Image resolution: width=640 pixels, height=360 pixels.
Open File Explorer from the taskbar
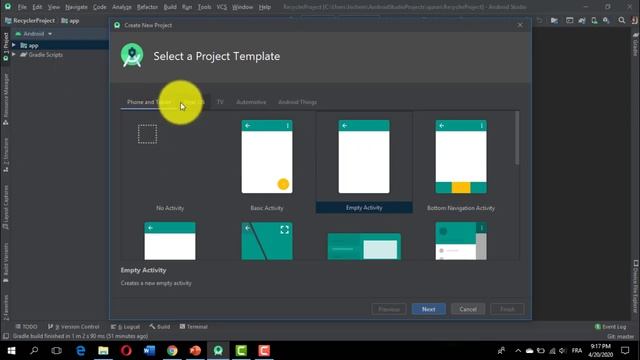(103, 351)
